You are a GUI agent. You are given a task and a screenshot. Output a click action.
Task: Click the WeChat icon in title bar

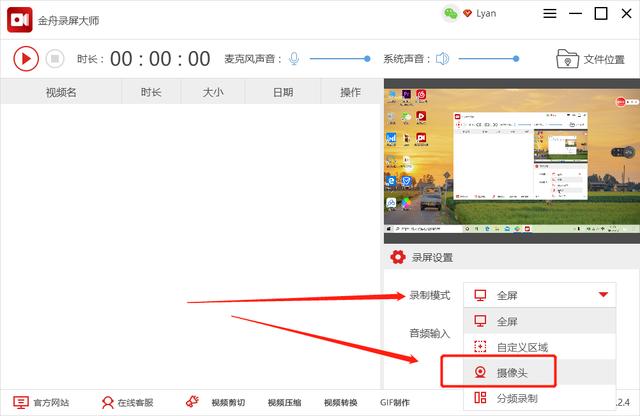point(451,13)
